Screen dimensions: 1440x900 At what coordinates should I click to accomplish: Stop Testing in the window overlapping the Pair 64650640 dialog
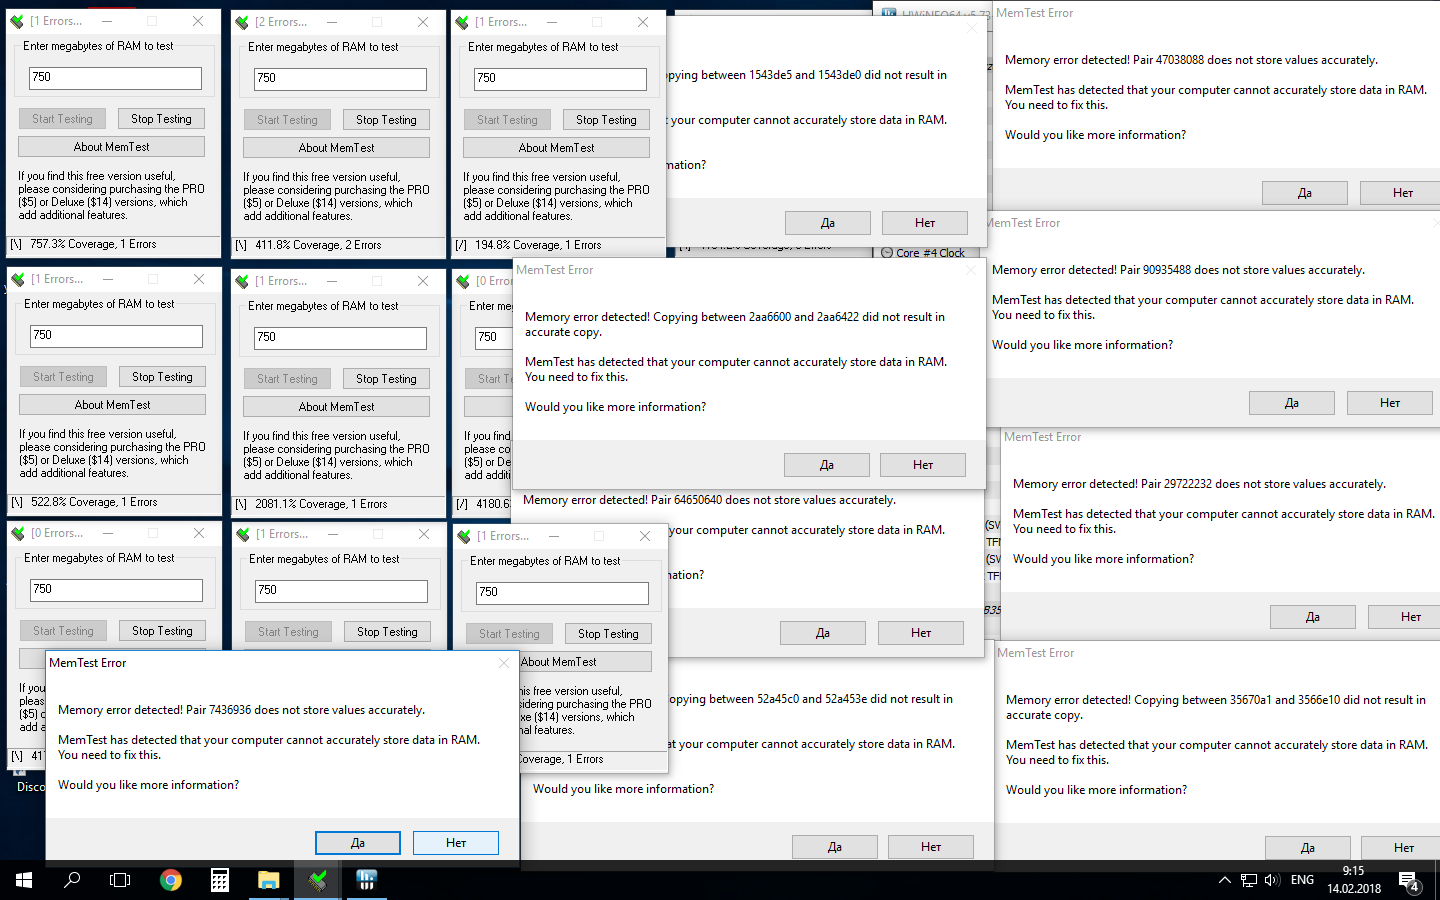pyautogui.click(x=608, y=634)
